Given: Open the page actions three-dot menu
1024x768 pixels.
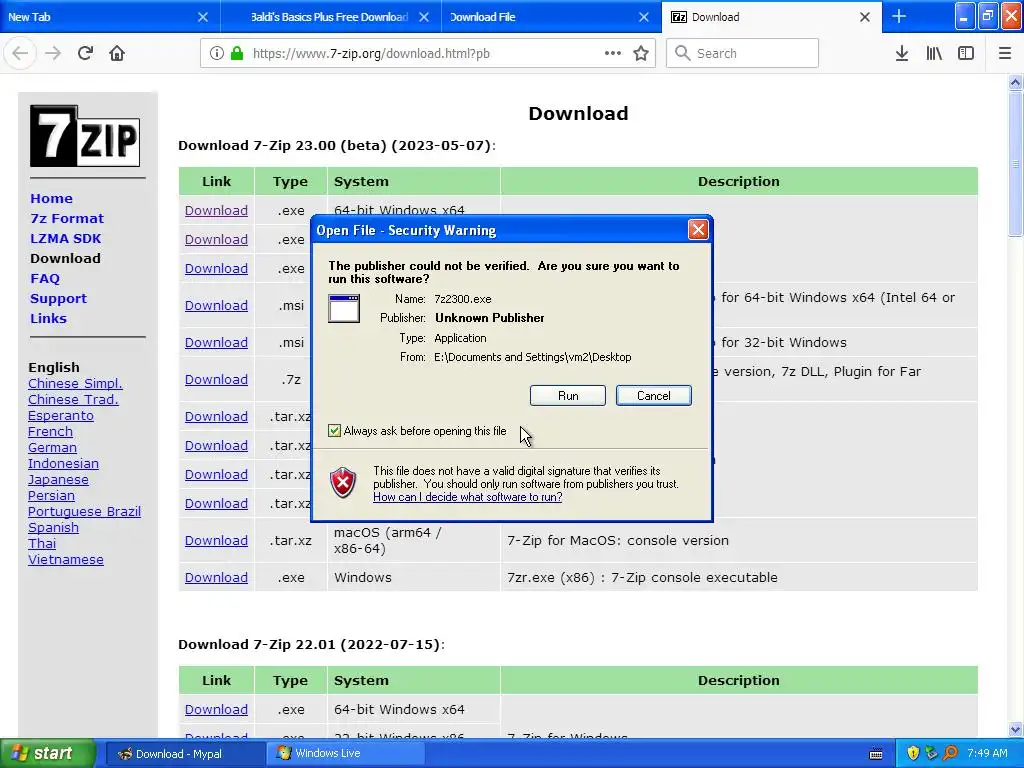Looking at the screenshot, I should [613, 53].
